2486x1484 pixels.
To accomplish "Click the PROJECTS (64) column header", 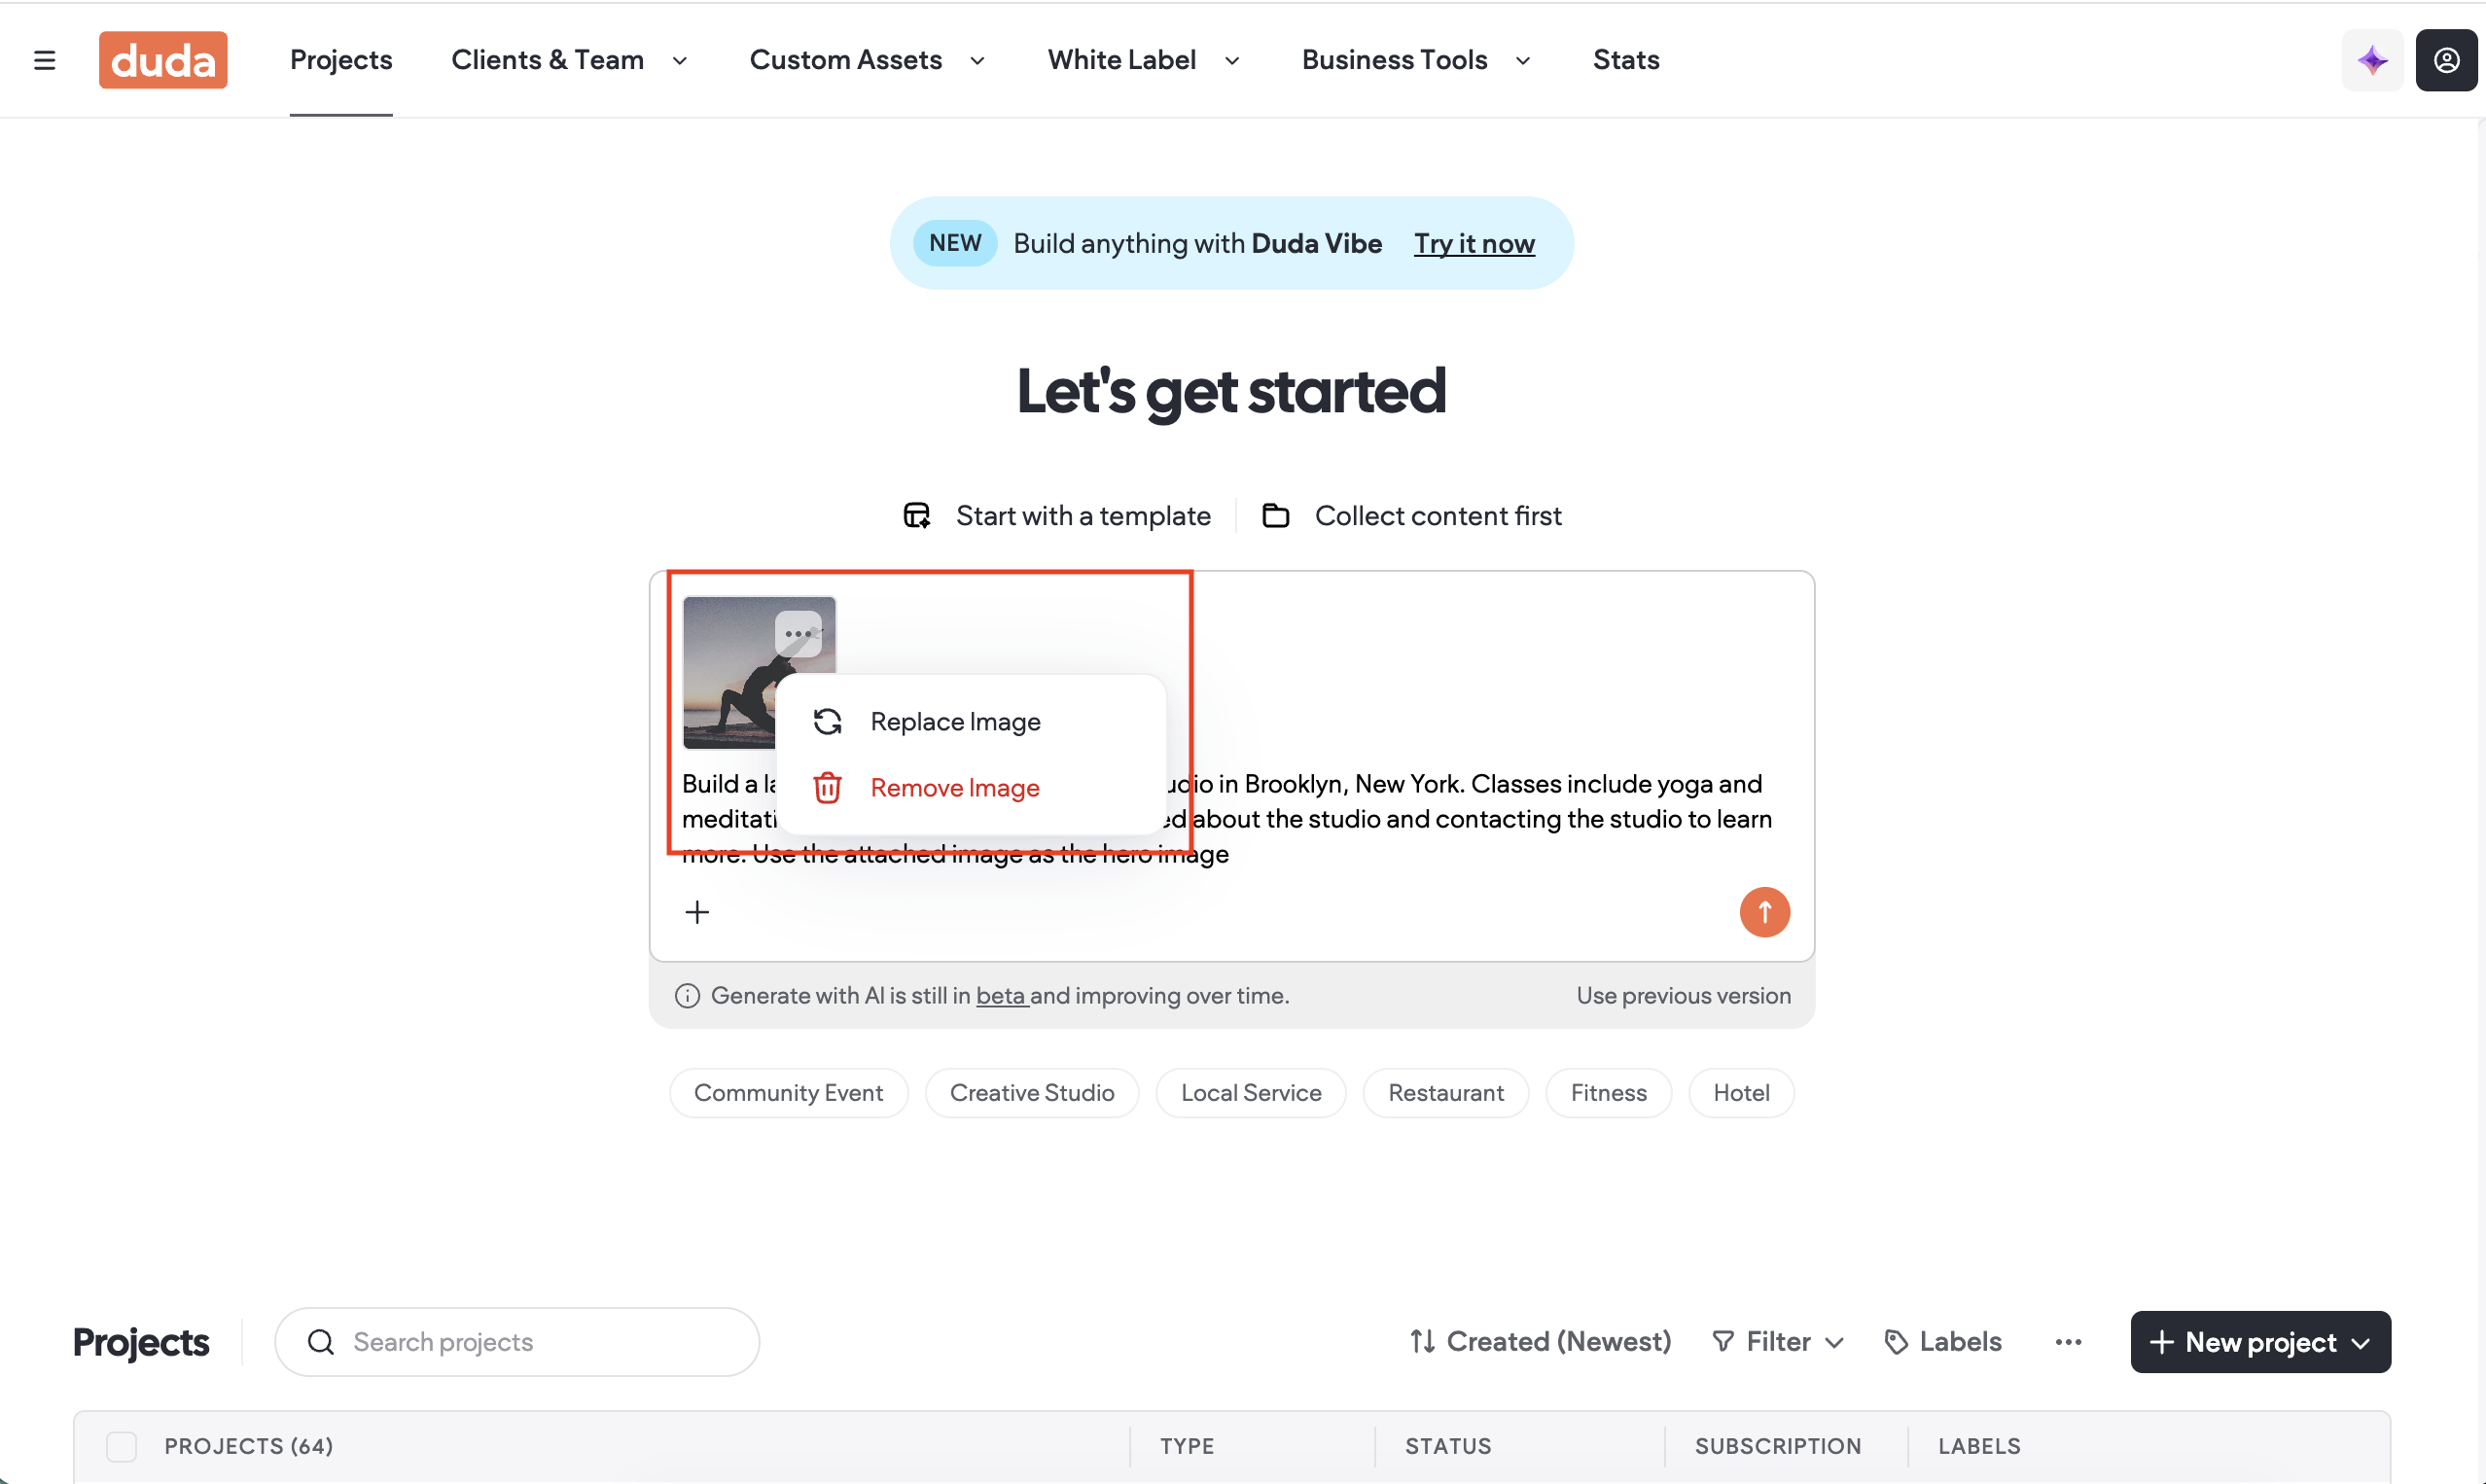I will pos(248,1446).
